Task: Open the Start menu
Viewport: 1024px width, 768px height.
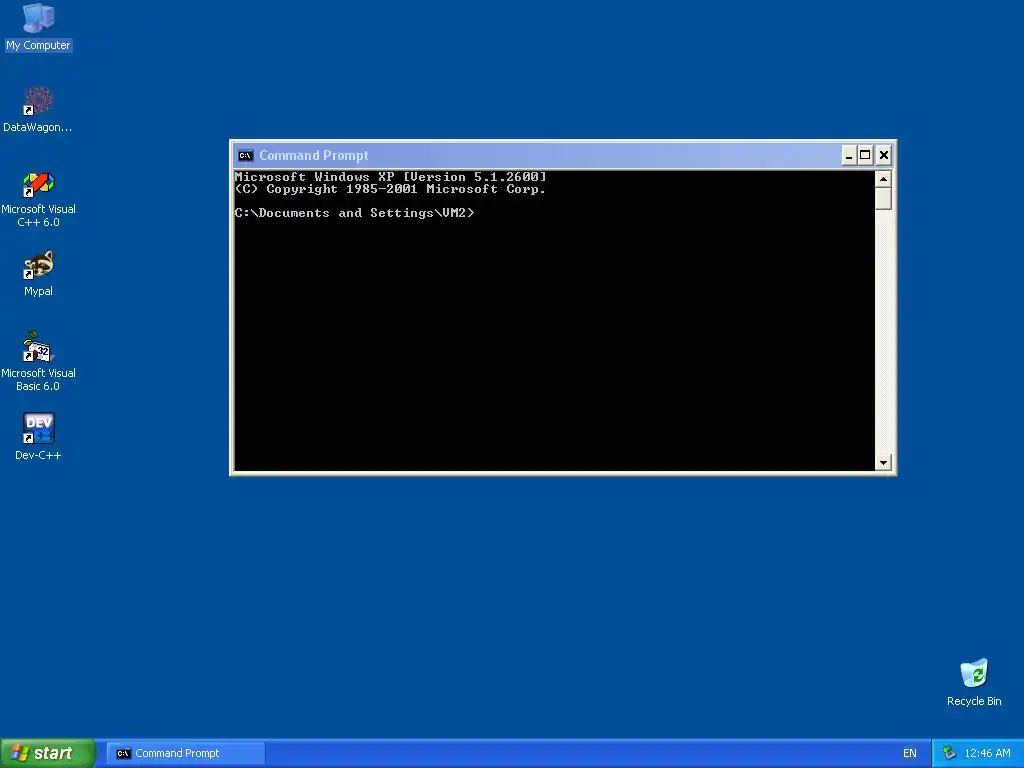Action: tap(48, 753)
